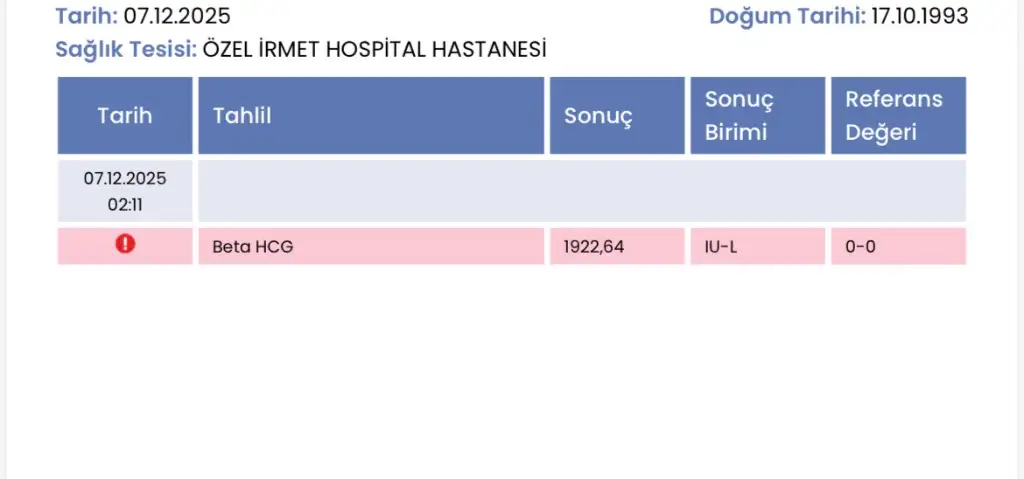The height and width of the screenshot is (479, 1024).
Task: Click the 07.12.2025 report date above the table
Action: (x=176, y=15)
